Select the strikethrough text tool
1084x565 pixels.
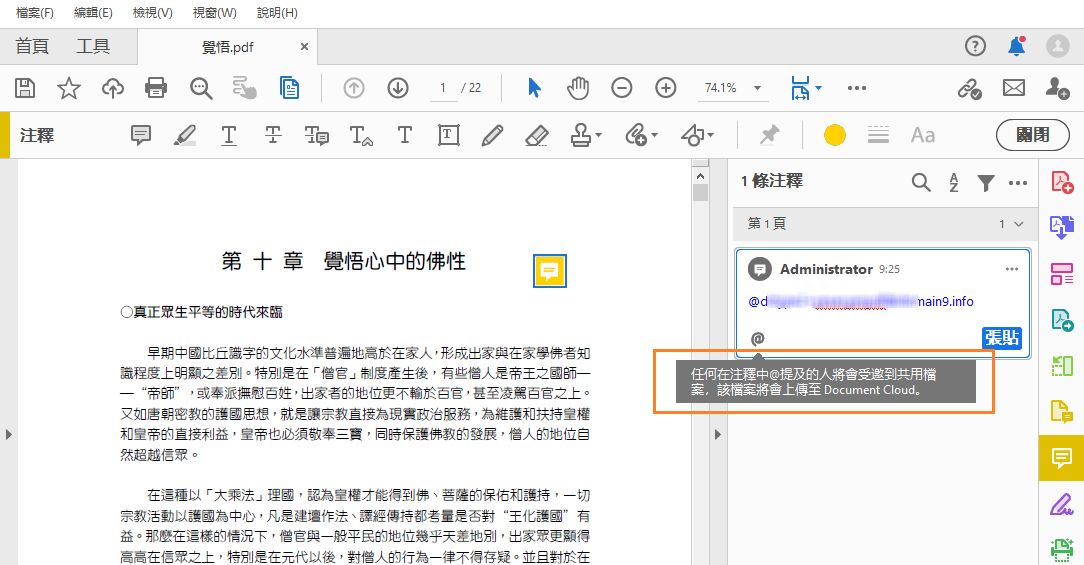coord(273,135)
